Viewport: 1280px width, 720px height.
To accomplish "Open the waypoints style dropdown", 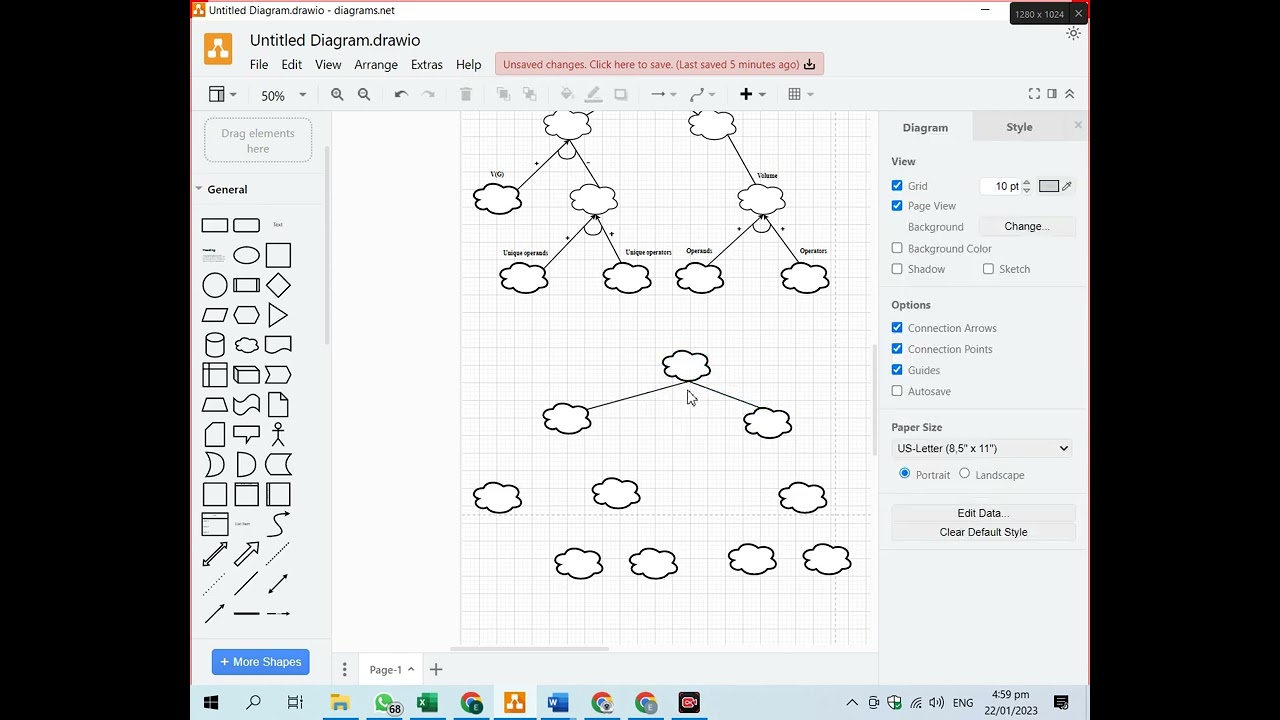I will point(702,94).
